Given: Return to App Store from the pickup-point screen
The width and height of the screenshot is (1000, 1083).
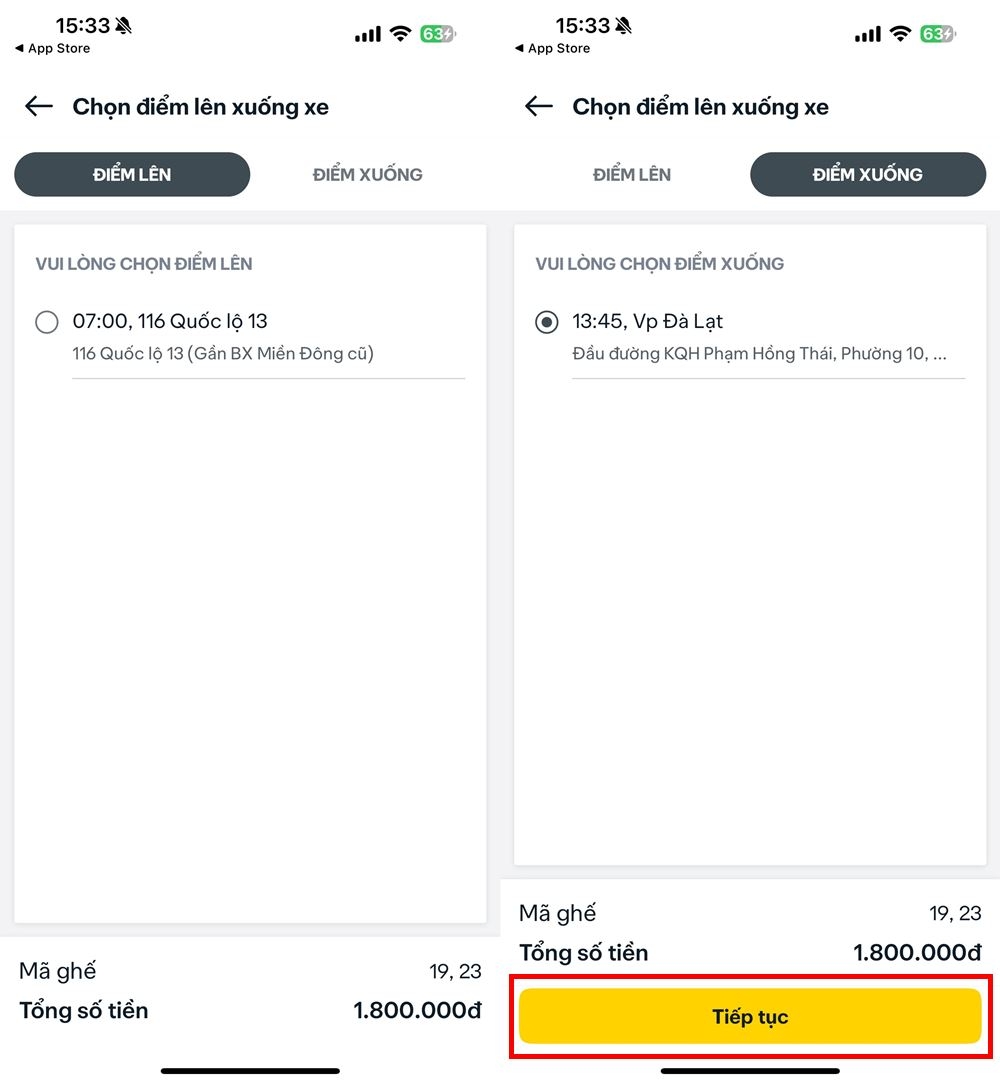Looking at the screenshot, I should click(53, 48).
